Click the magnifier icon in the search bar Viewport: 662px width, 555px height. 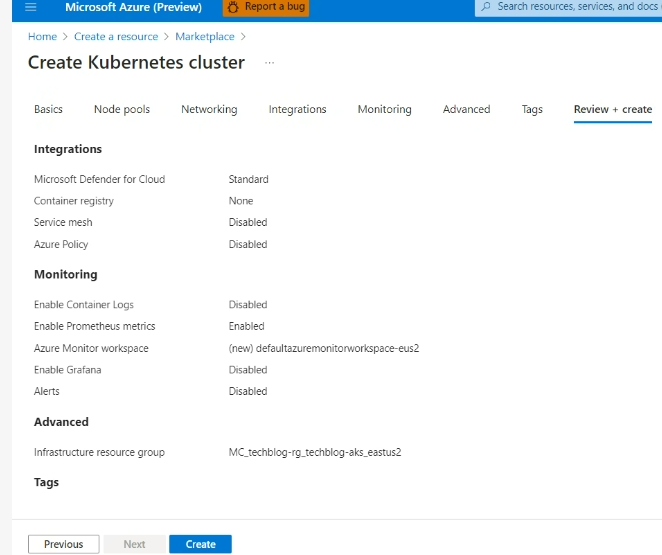(x=486, y=7)
